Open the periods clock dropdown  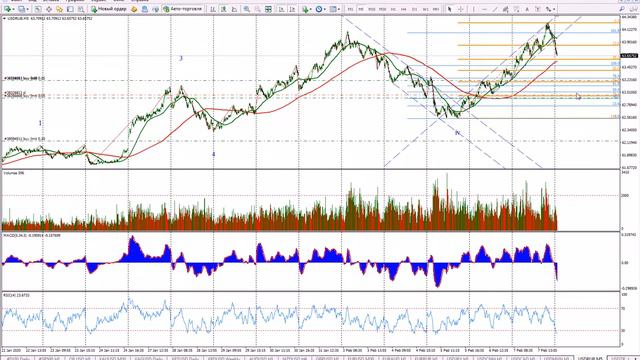(x=324, y=9)
